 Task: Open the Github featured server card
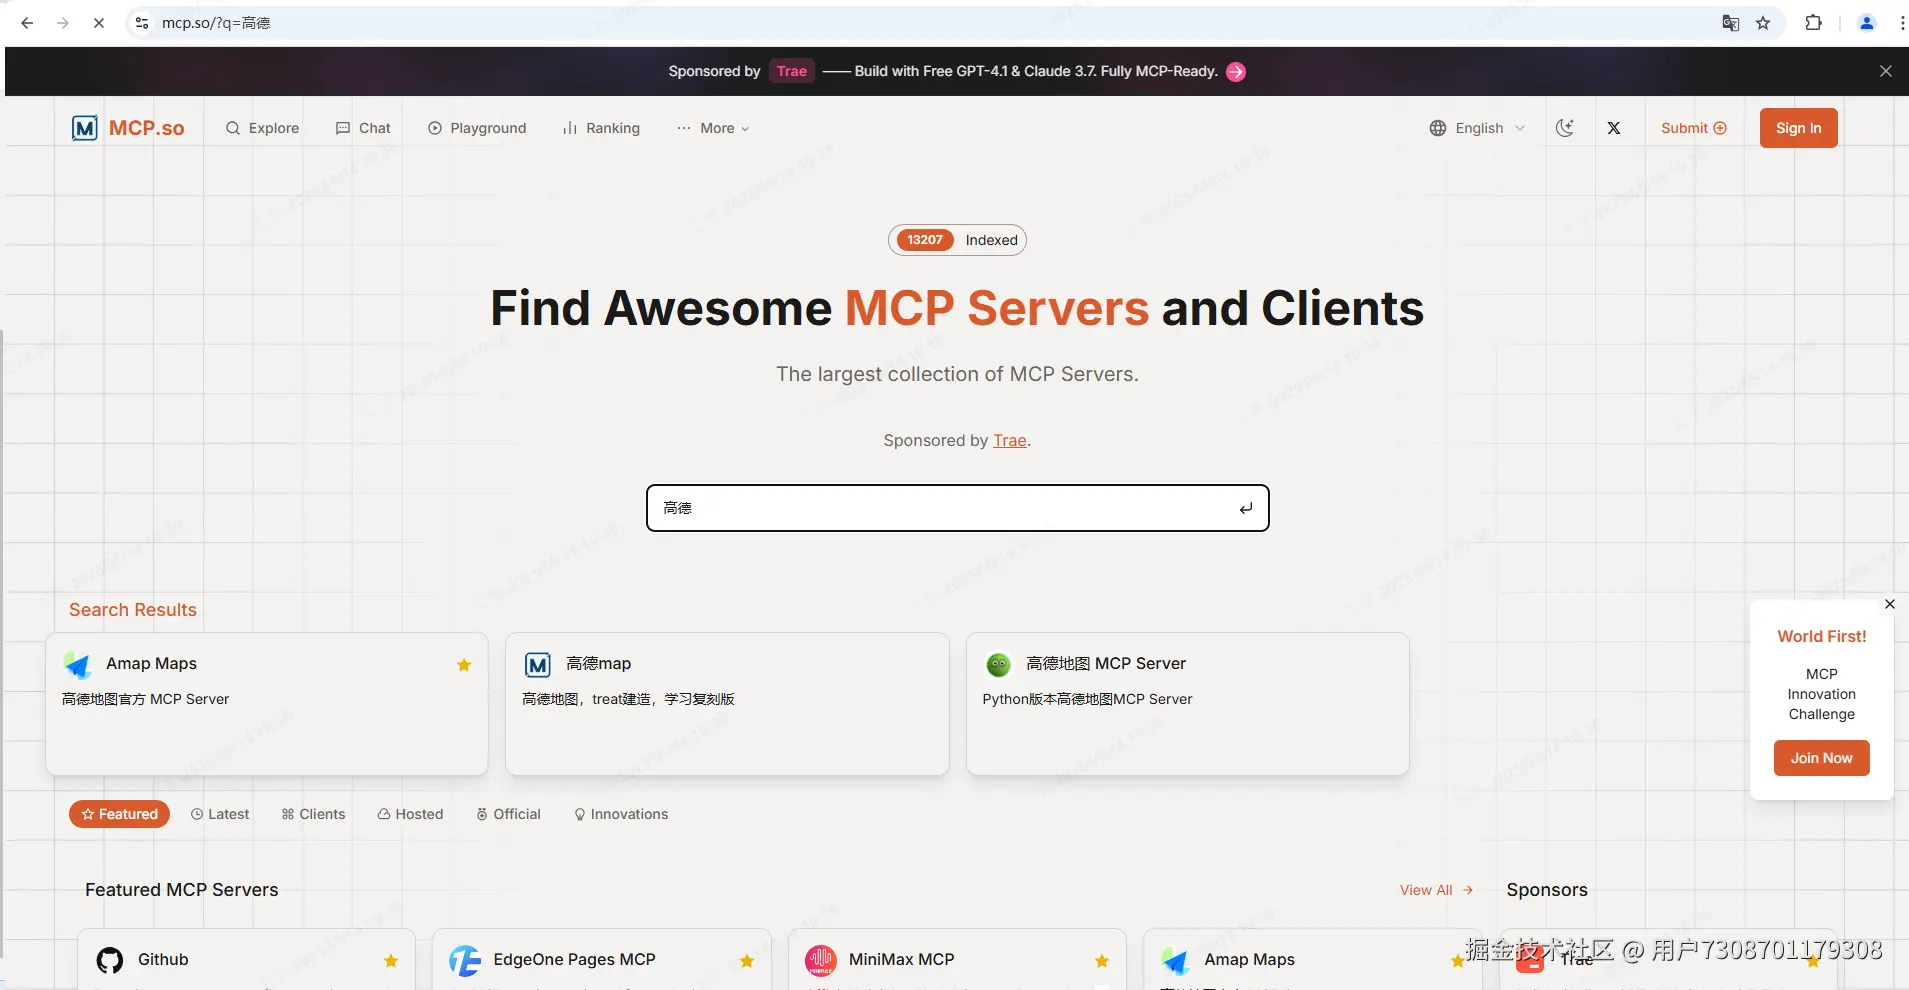[x=246, y=959]
